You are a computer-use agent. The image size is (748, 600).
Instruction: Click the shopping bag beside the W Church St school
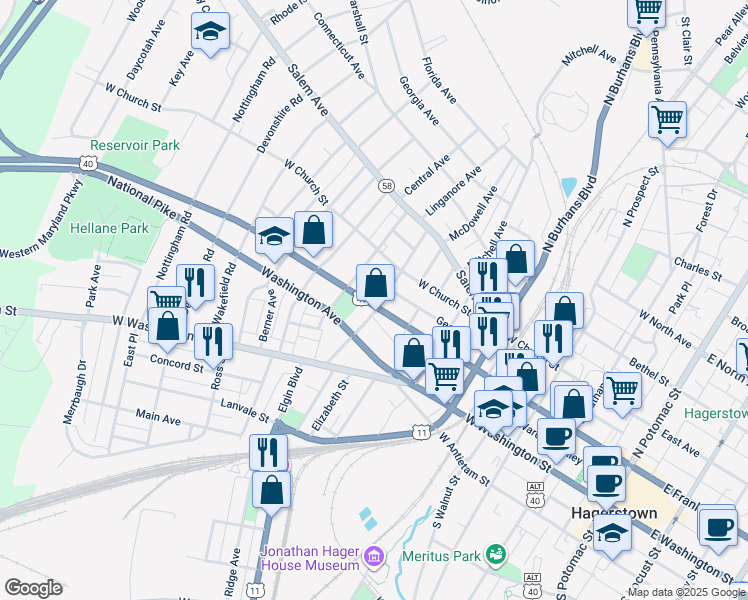(x=313, y=232)
